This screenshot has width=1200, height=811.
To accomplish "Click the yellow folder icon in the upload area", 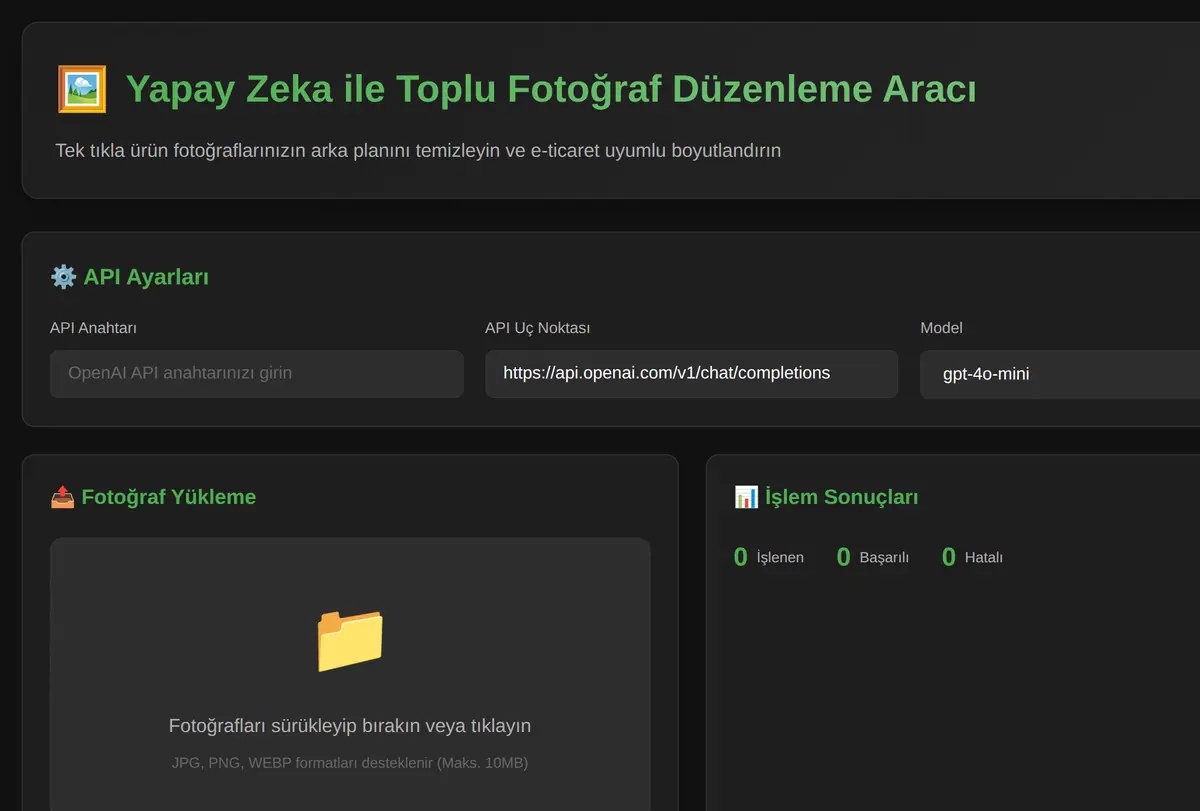I will coord(350,640).
